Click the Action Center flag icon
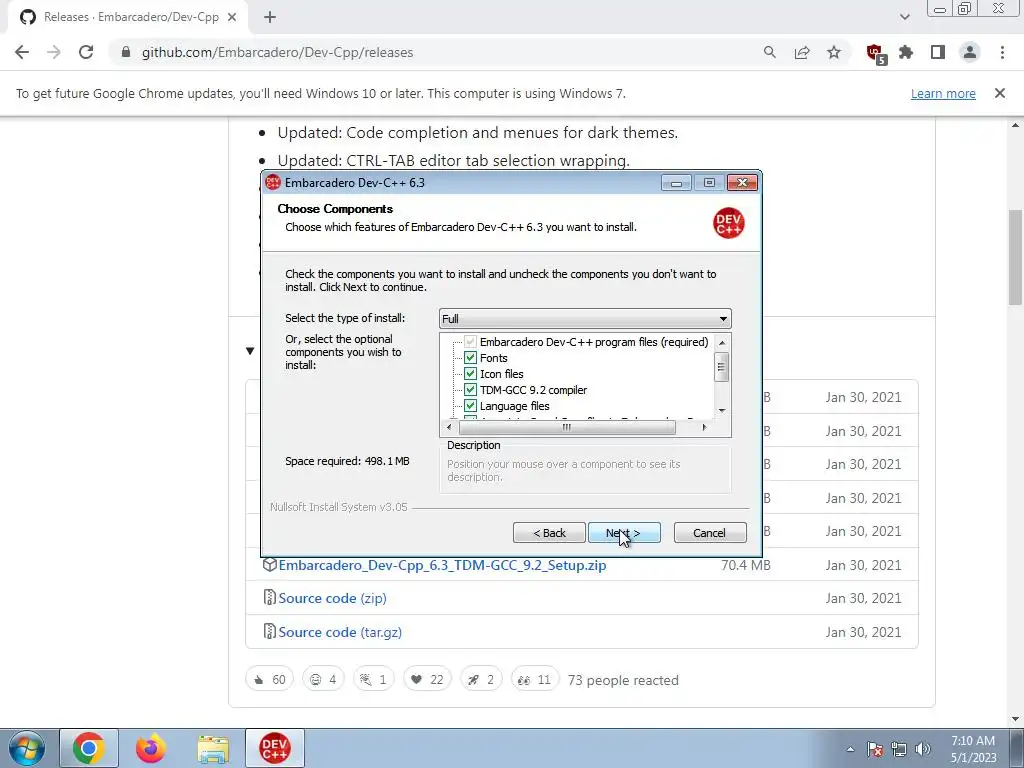This screenshot has height=768, width=1024. (875, 749)
